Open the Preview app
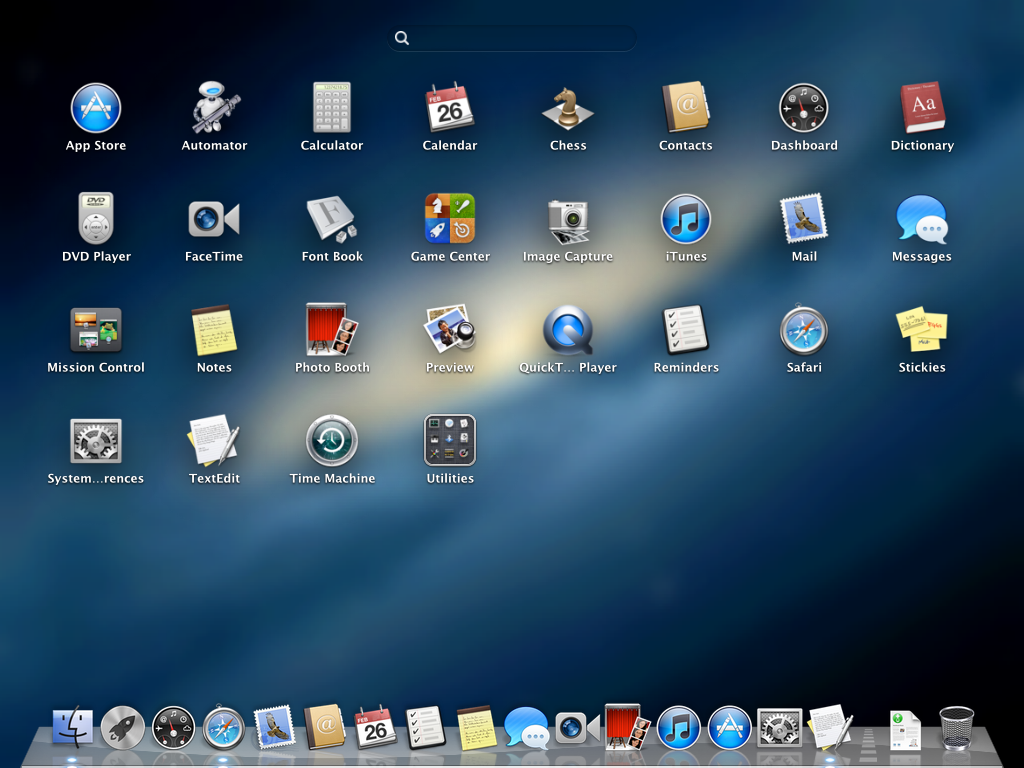The height and width of the screenshot is (768, 1024). (x=450, y=330)
